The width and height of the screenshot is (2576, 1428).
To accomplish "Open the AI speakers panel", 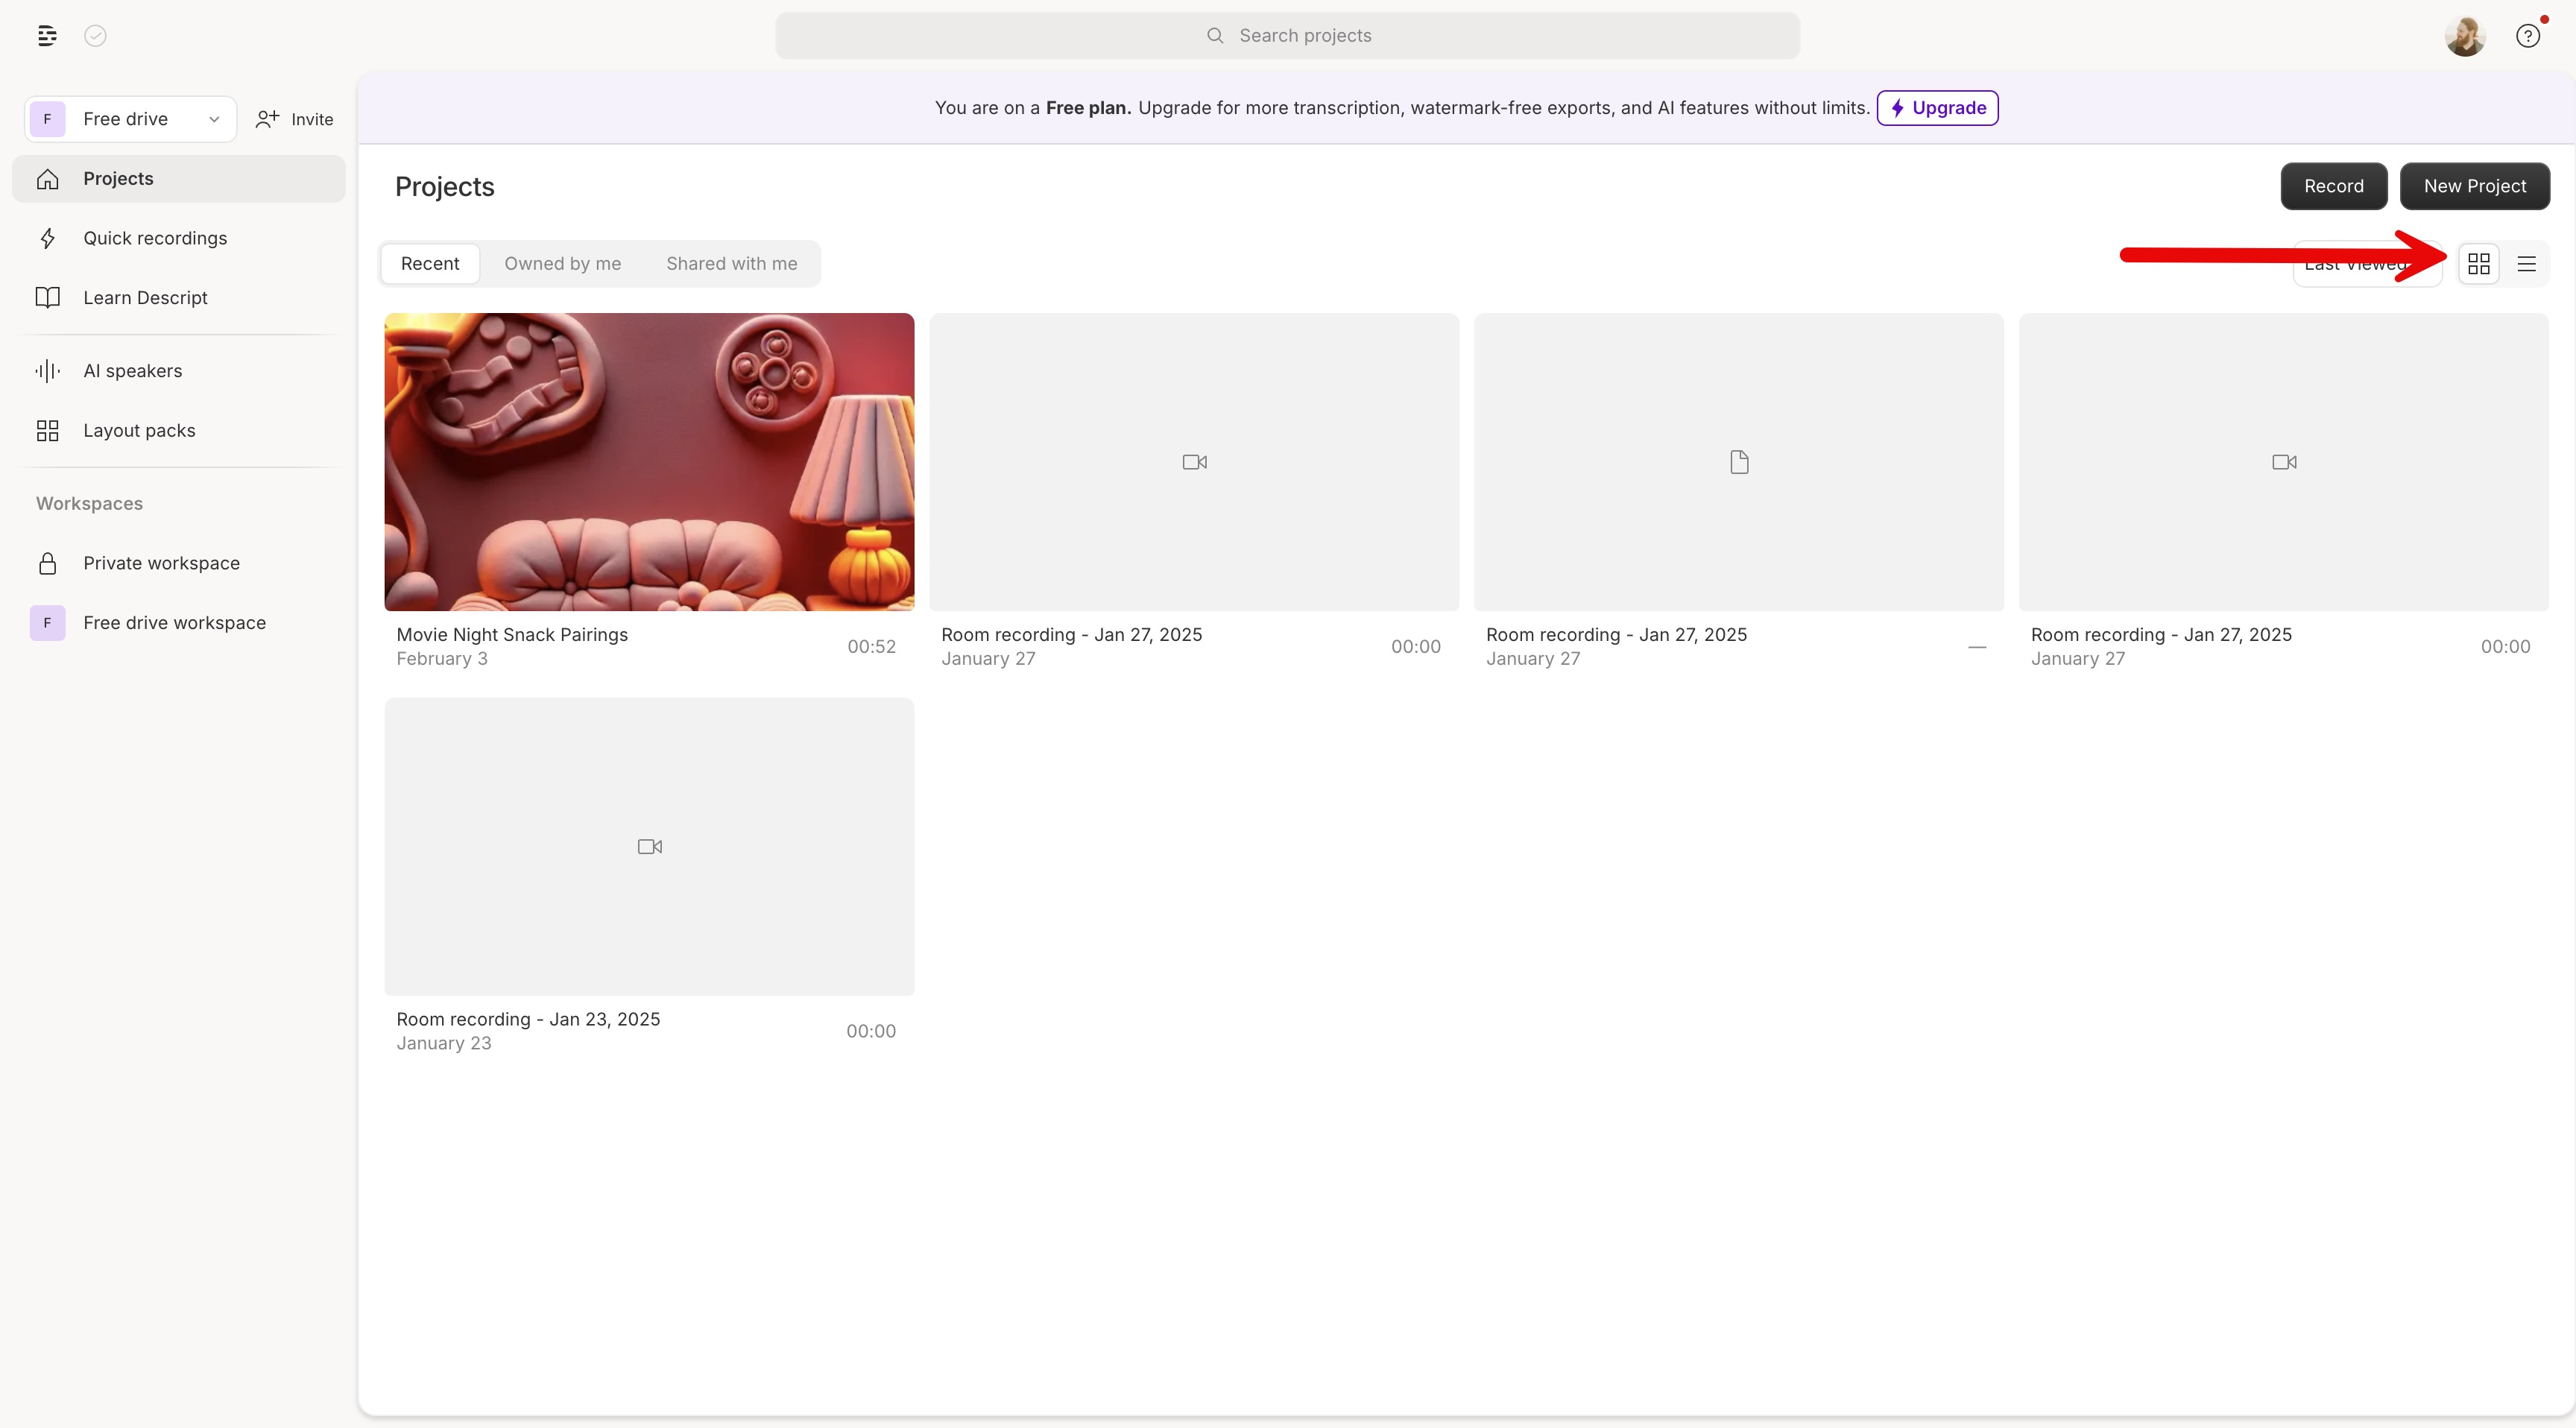I will tap(133, 370).
